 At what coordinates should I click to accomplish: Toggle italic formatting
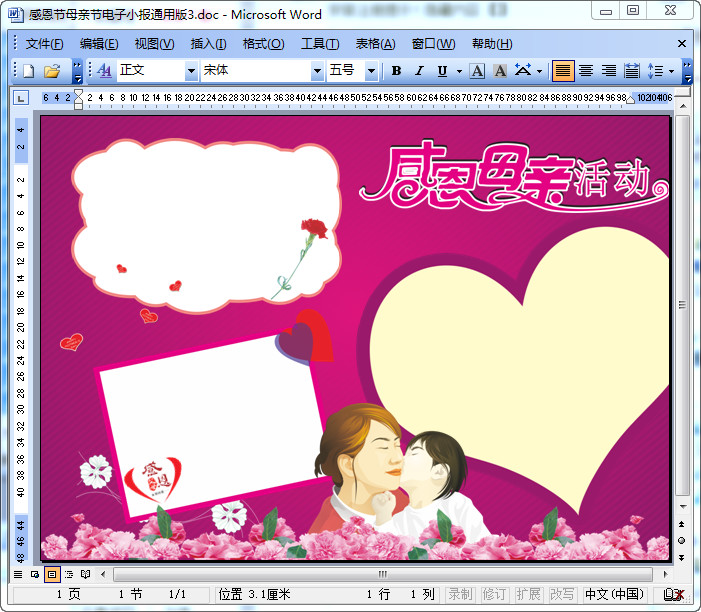[419, 71]
